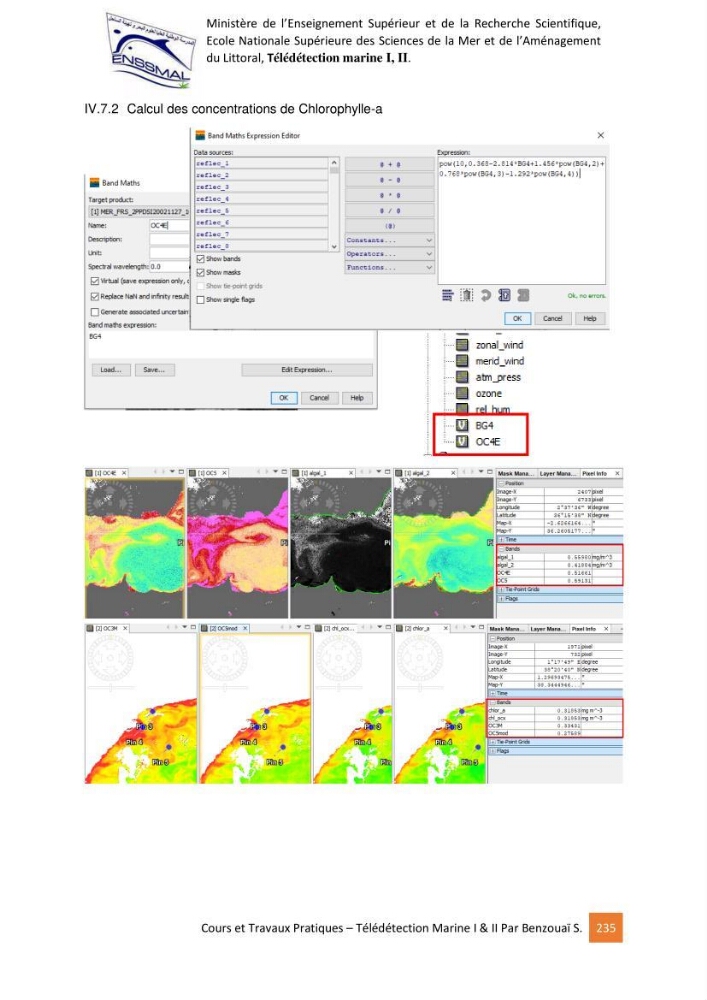
Task: Open Layer Manager tab in lower panel
Action: (548, 629)
